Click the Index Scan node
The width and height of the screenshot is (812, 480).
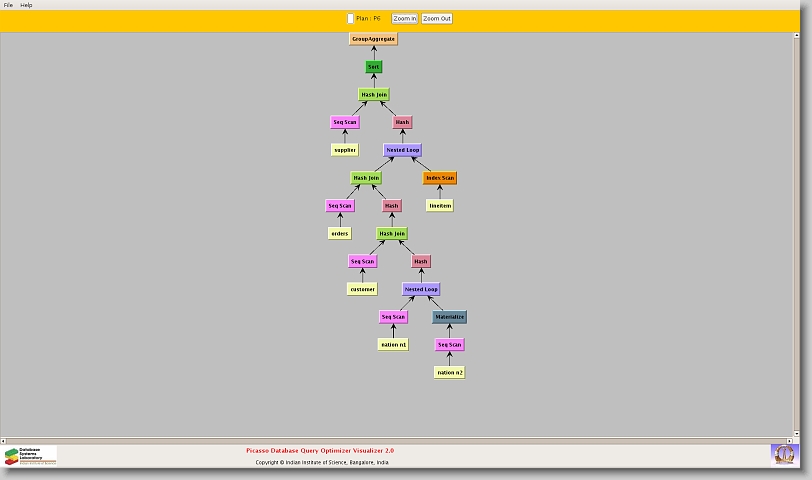(x=439, y=178)
